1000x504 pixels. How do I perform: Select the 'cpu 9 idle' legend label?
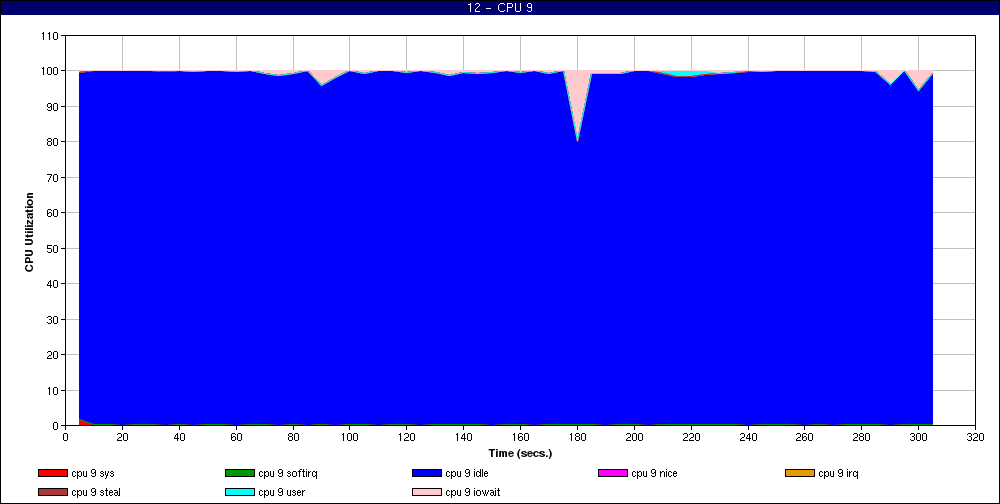point(467,474)
